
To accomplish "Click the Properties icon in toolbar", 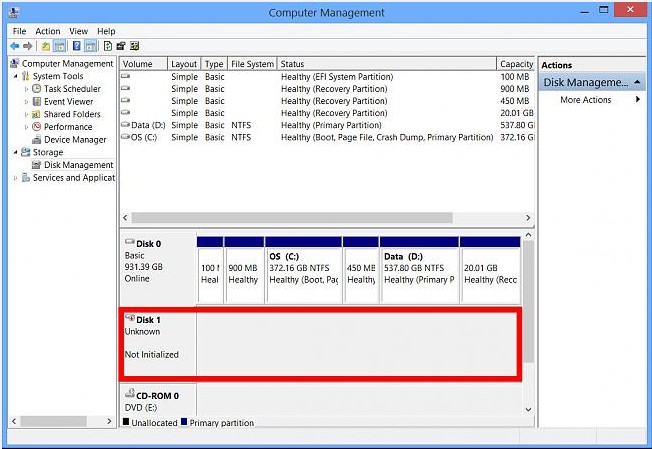I will [121, 46].
